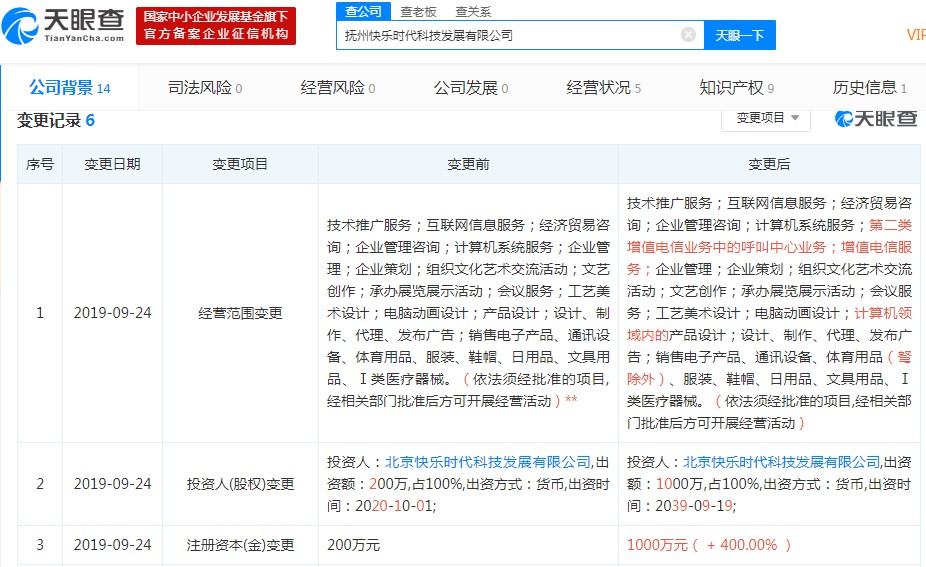
Task: Open the 历史信息 tab
Action: pyautogui.click(x=869, y=88)
